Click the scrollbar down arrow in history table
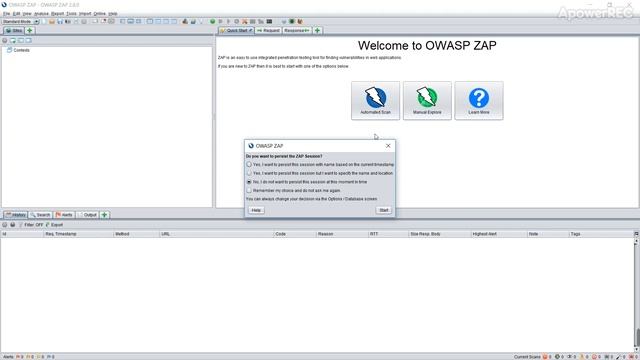 [636, 349]
